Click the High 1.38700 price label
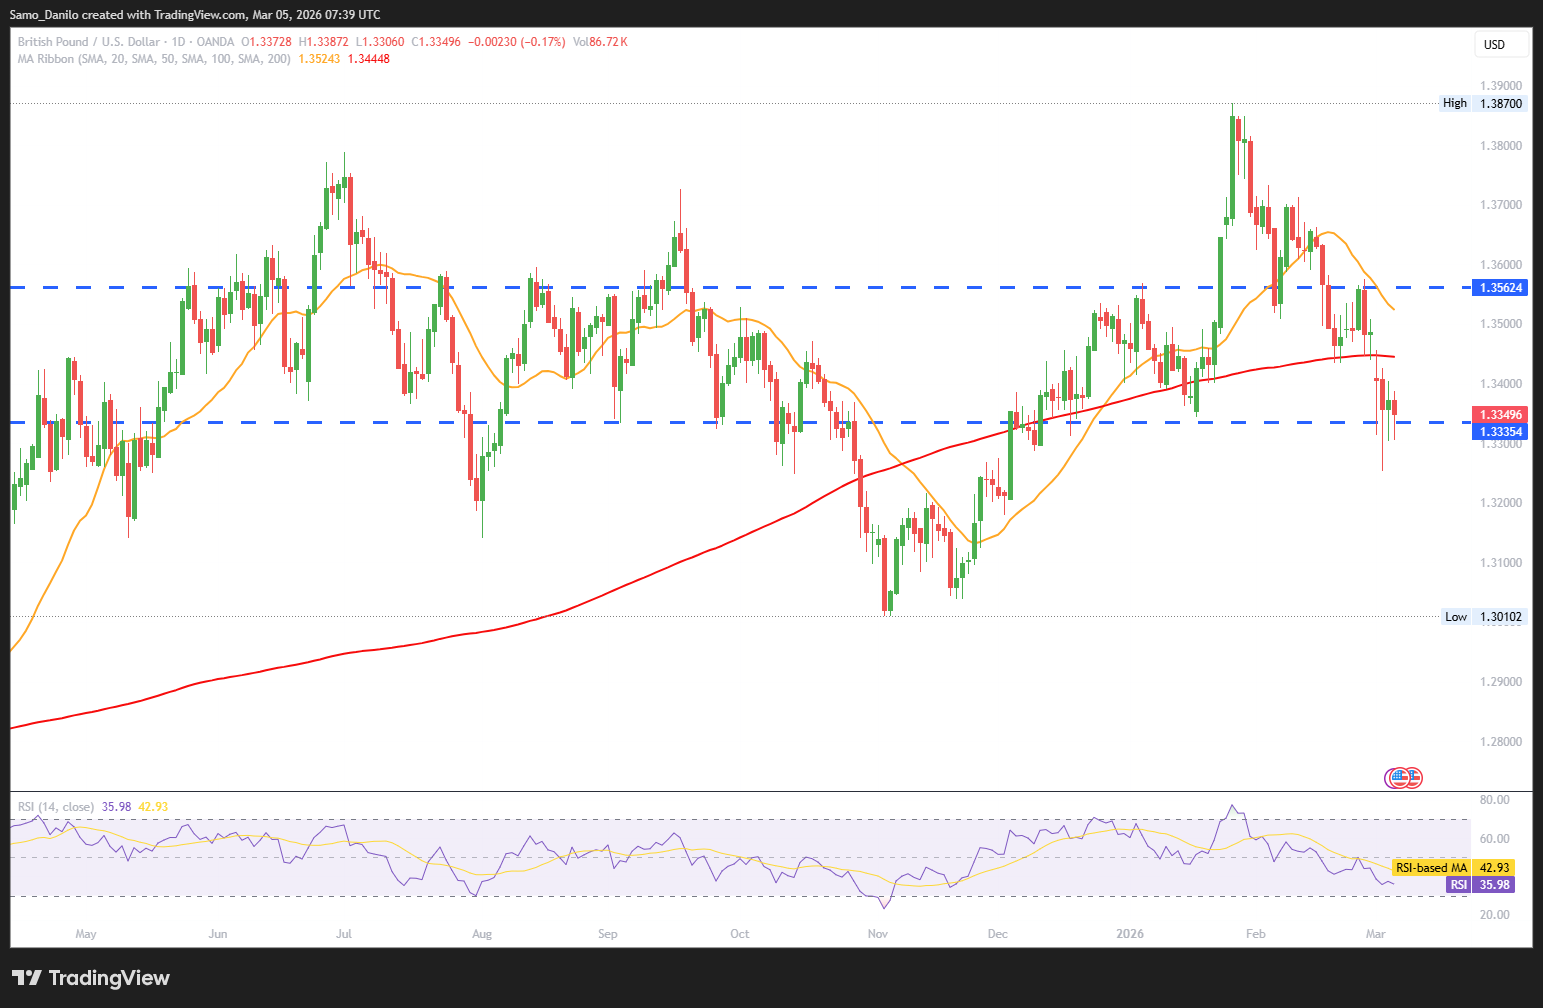1543x1008 pixels. point(1484,103)
